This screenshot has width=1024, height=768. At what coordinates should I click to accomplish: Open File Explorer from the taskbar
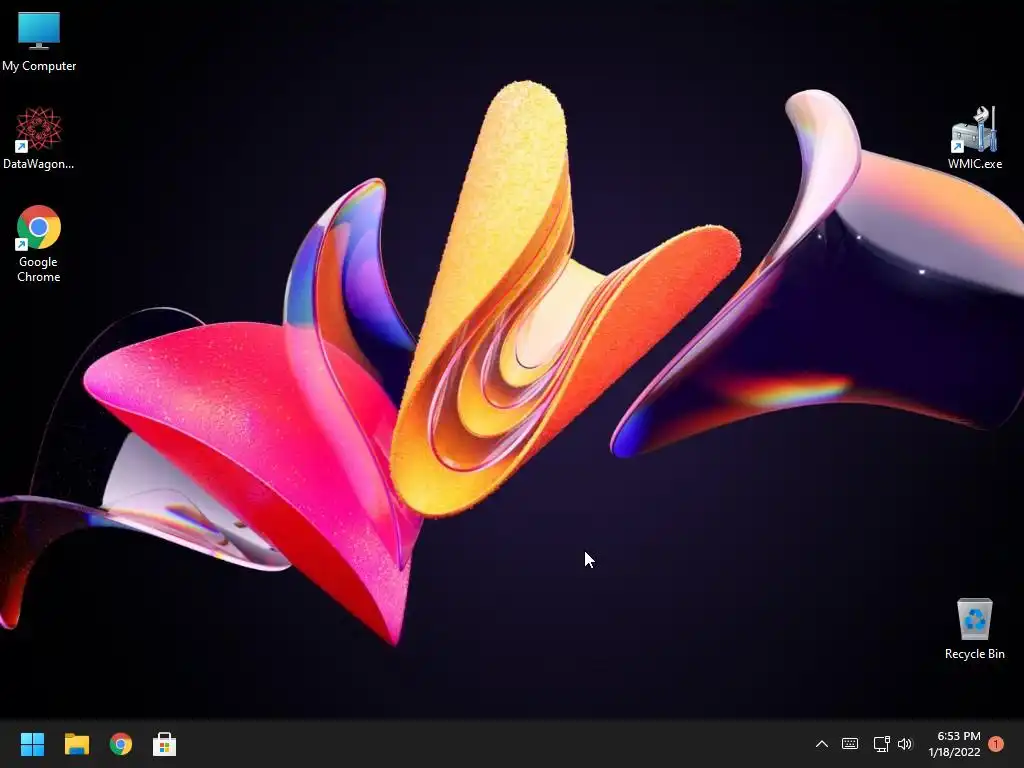coord(76,744)
